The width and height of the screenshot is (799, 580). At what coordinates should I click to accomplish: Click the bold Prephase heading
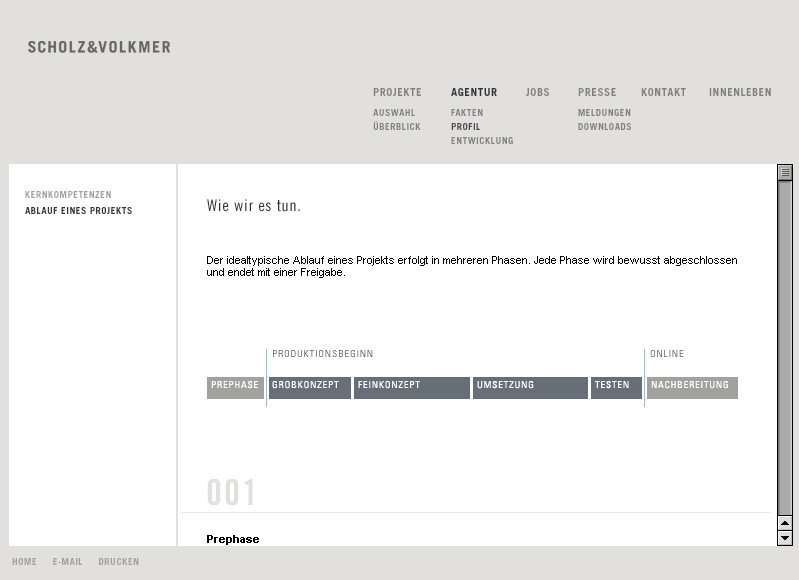coord(233,539)
